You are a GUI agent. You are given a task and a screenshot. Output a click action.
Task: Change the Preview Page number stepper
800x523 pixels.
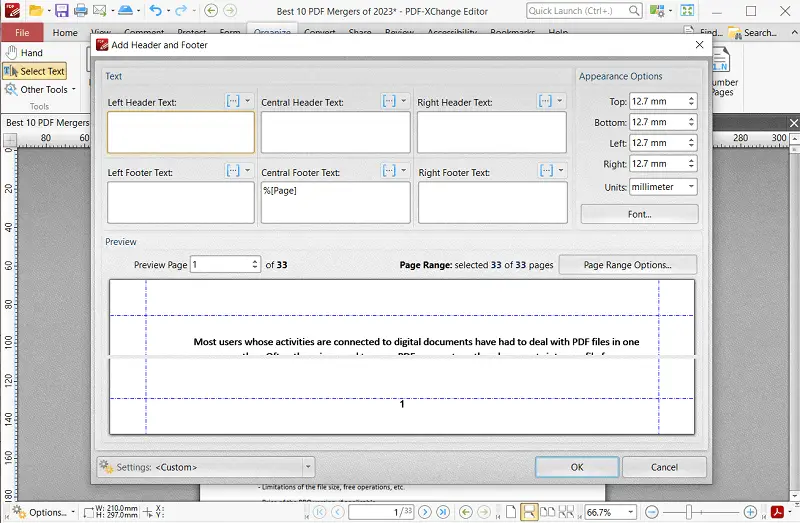coord(255,264)
